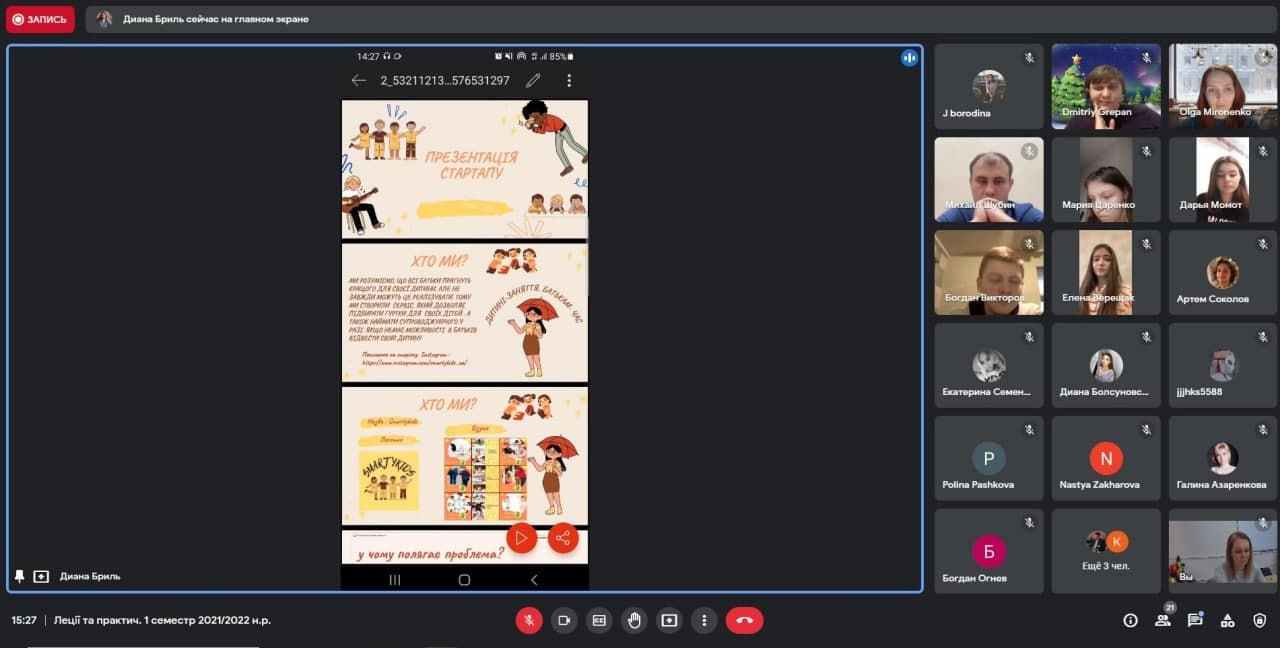Open the three-dot menu in phone viewer header

569,80
